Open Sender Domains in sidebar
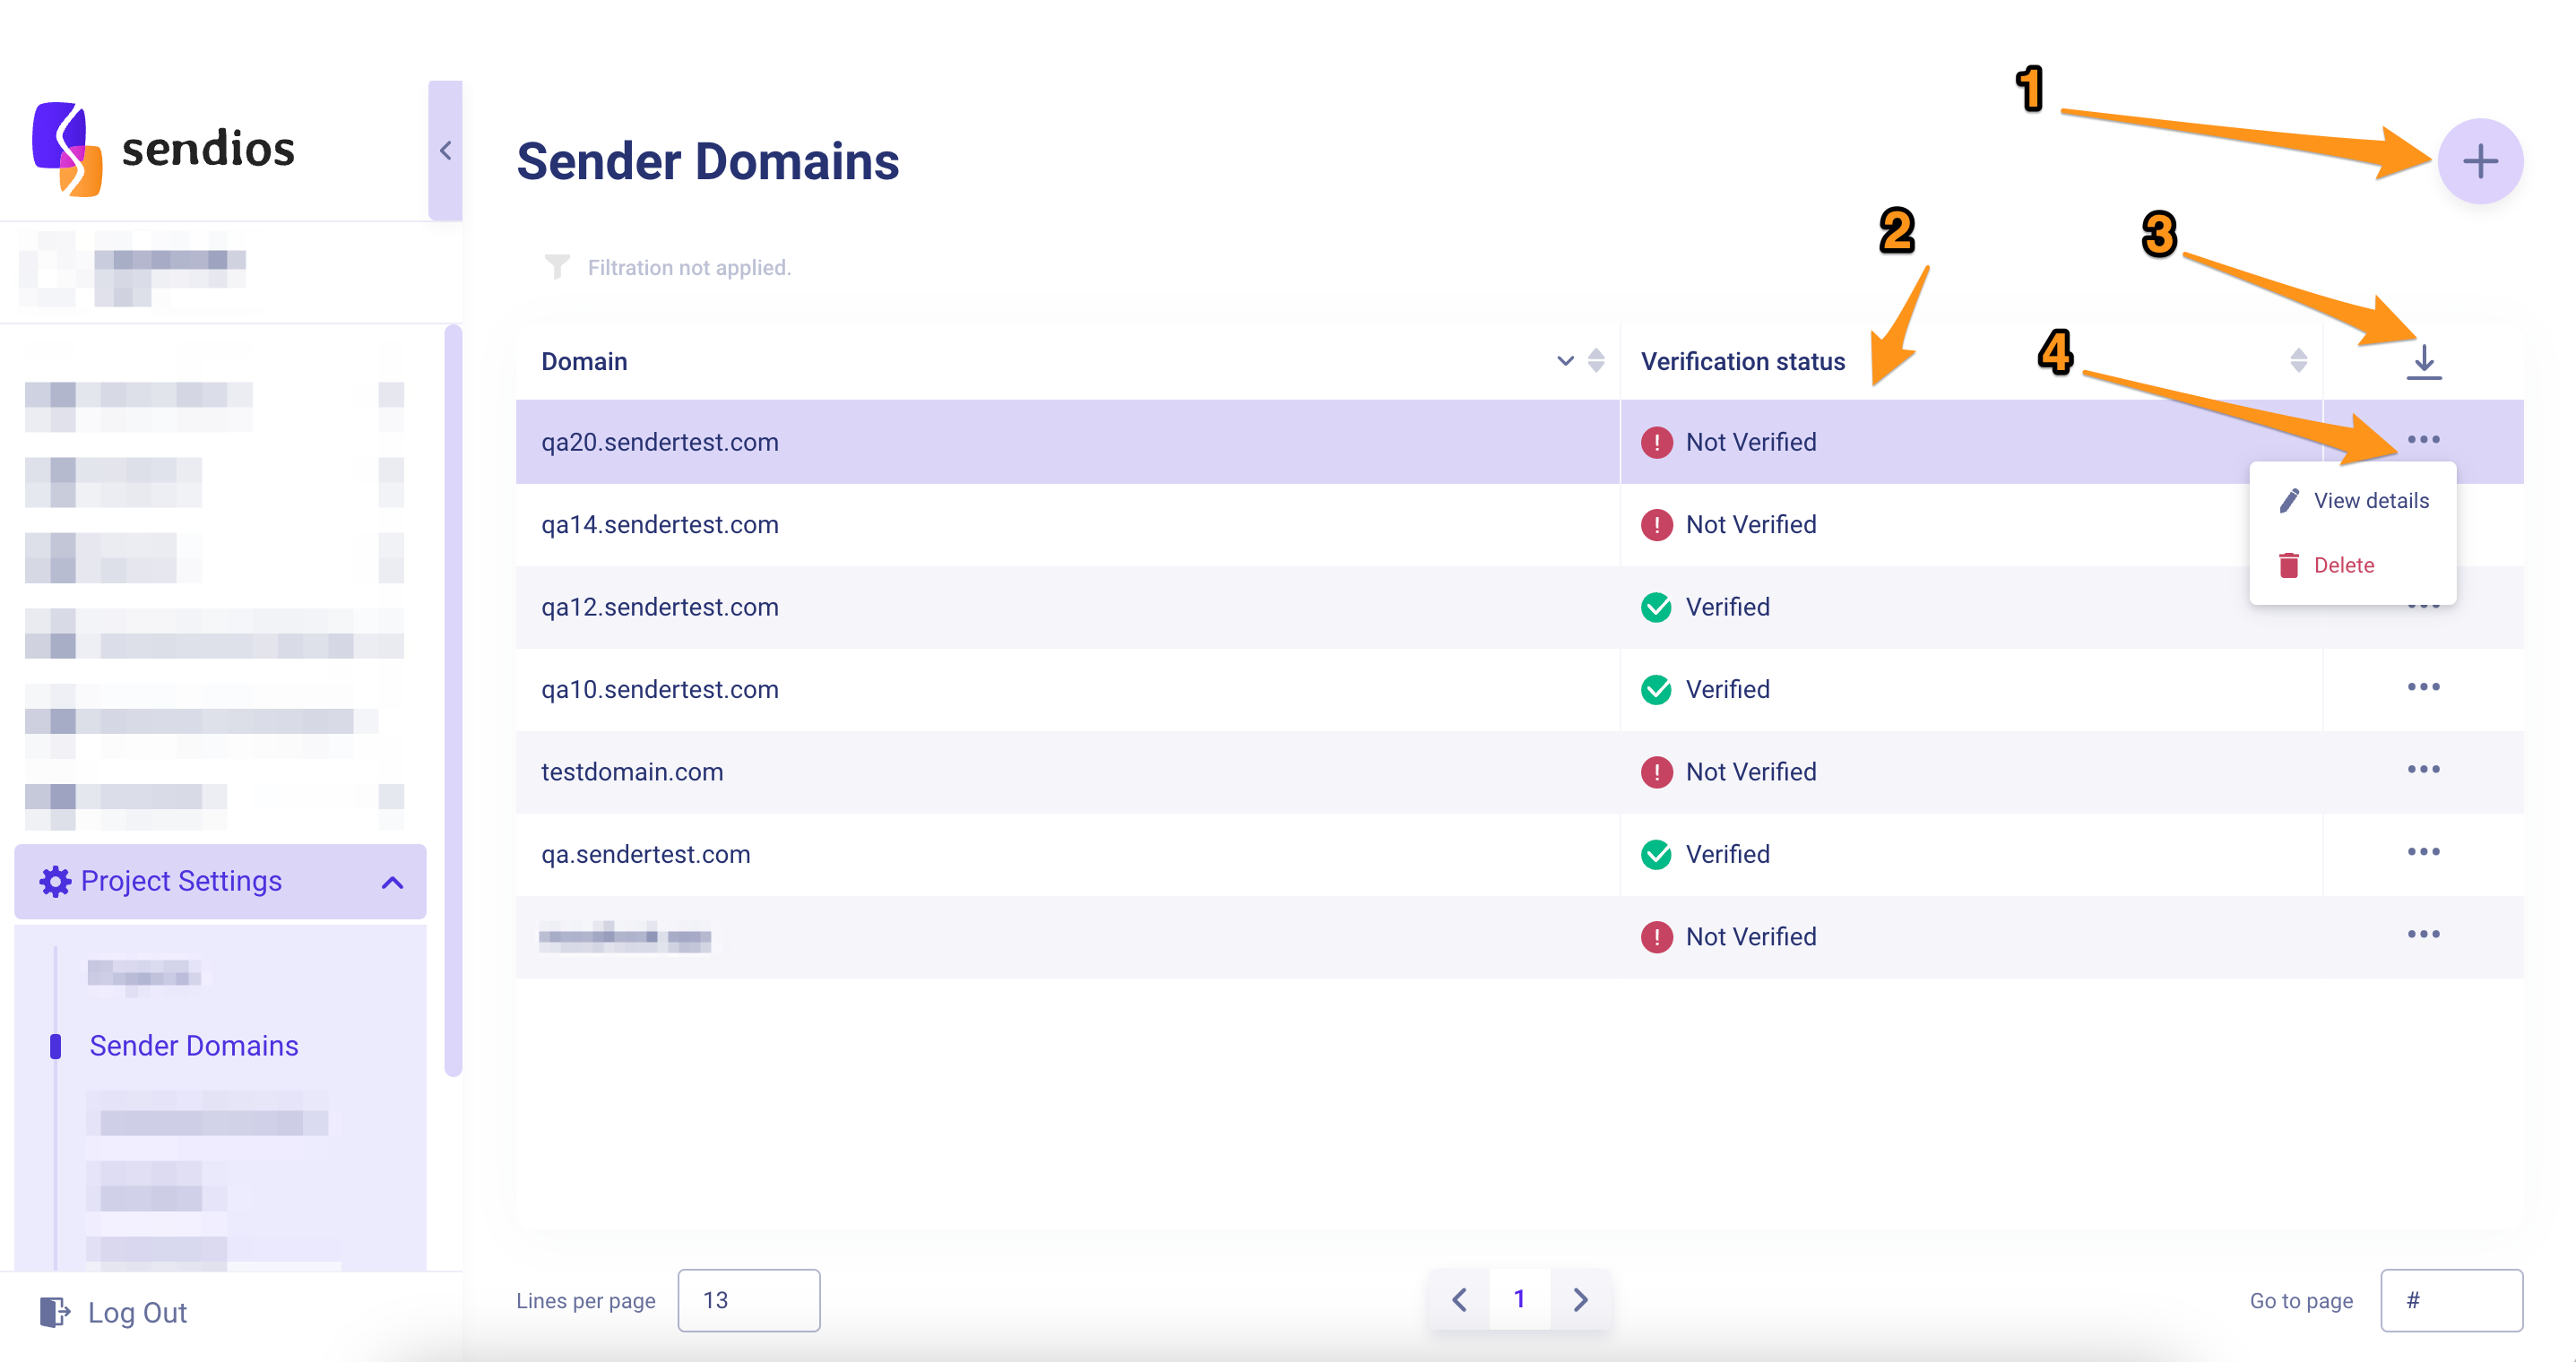The image size is (2576, 1362). click(x=194, y=1046)
